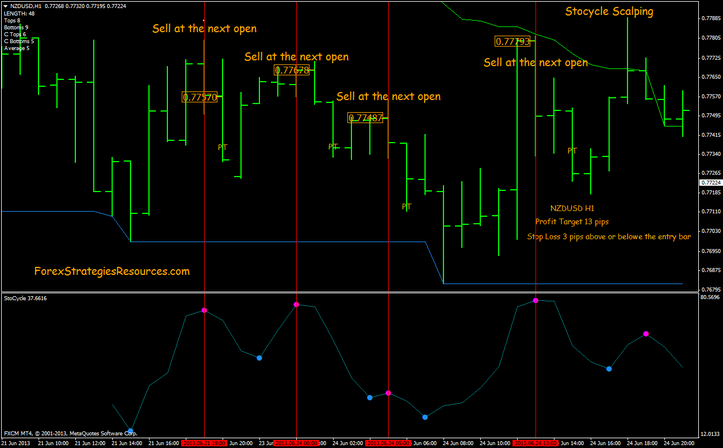The image size is (723, 448).
Task: Select the 'Average 5' indicator text
Action: click(17, 48)
